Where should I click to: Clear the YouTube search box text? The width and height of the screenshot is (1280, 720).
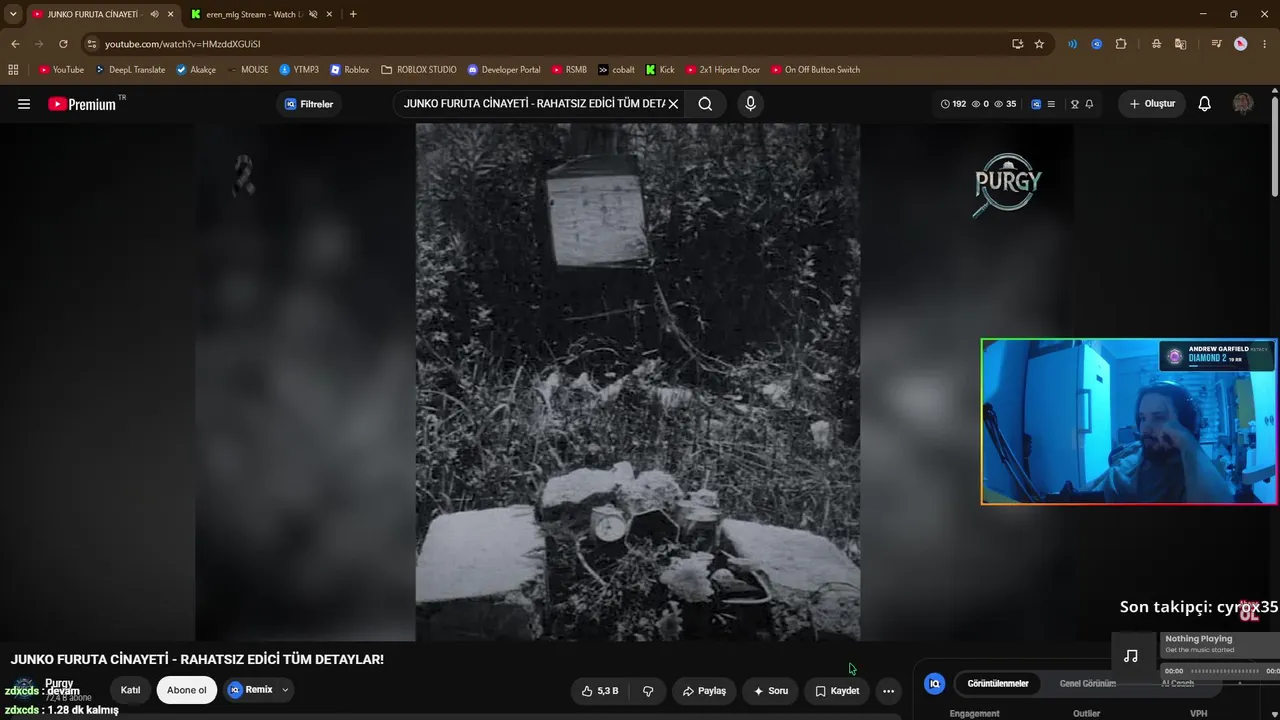click(x=673, y=104)
